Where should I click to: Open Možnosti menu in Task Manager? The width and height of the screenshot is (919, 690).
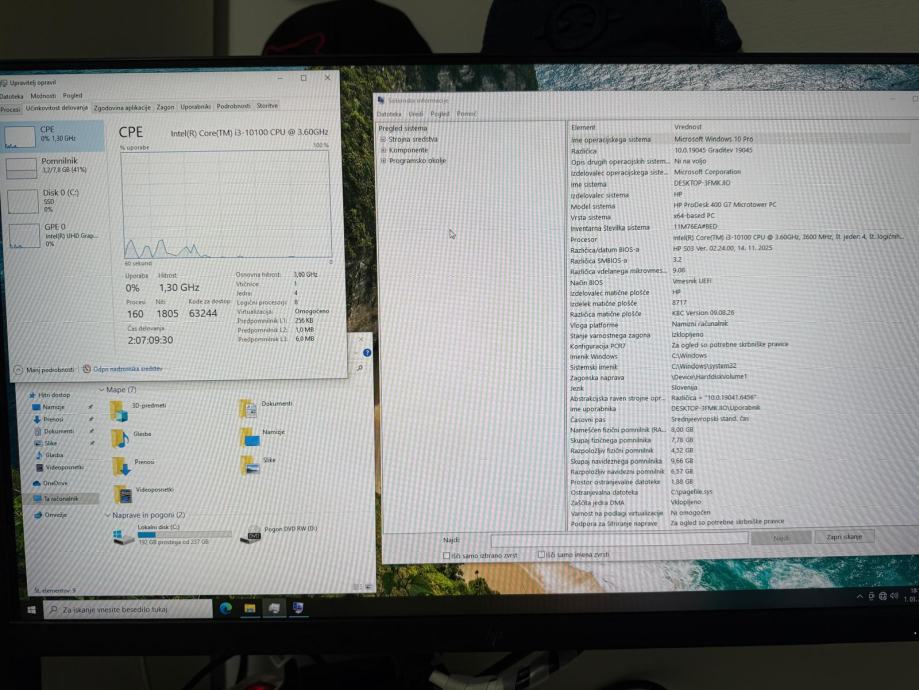(x=43, y=96)
